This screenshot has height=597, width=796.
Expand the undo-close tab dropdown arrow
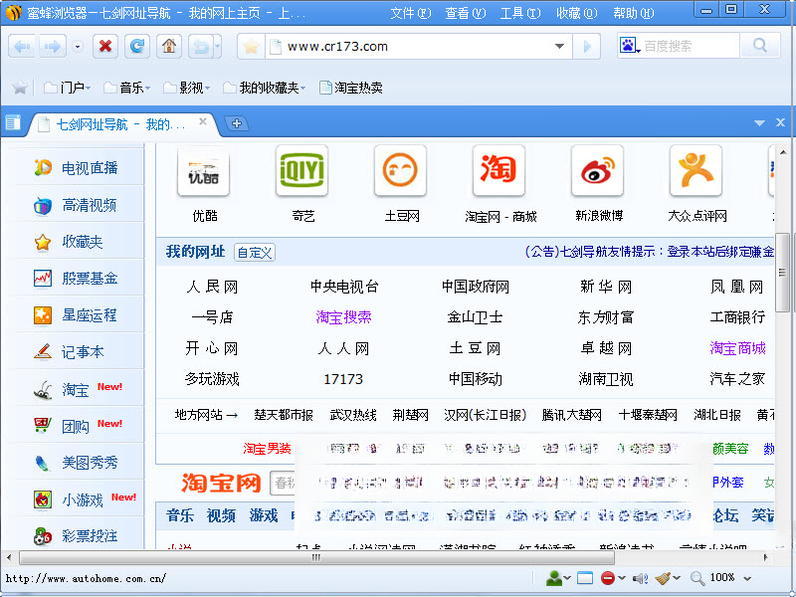click(218, 47)
